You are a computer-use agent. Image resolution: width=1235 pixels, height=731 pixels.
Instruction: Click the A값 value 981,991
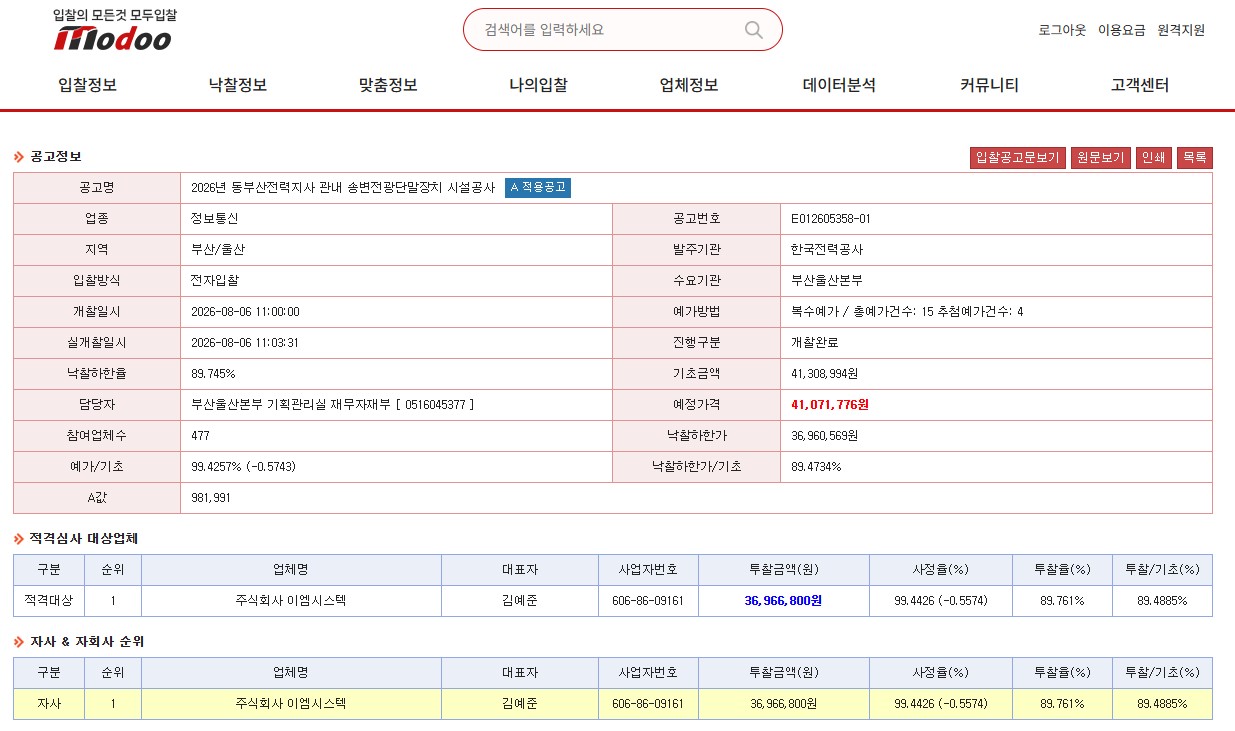point(211,498)
